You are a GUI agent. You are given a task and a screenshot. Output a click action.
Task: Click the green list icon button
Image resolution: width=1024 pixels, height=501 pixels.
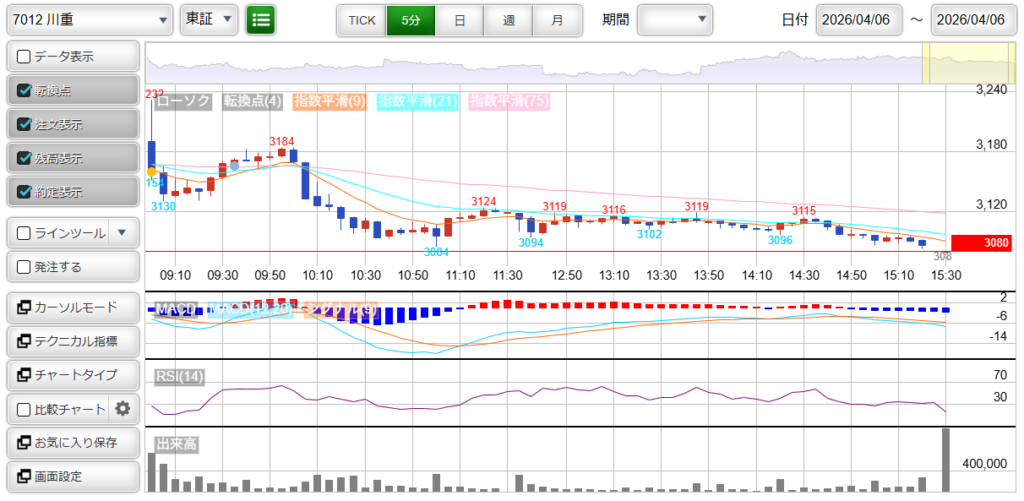click(261, 19)
